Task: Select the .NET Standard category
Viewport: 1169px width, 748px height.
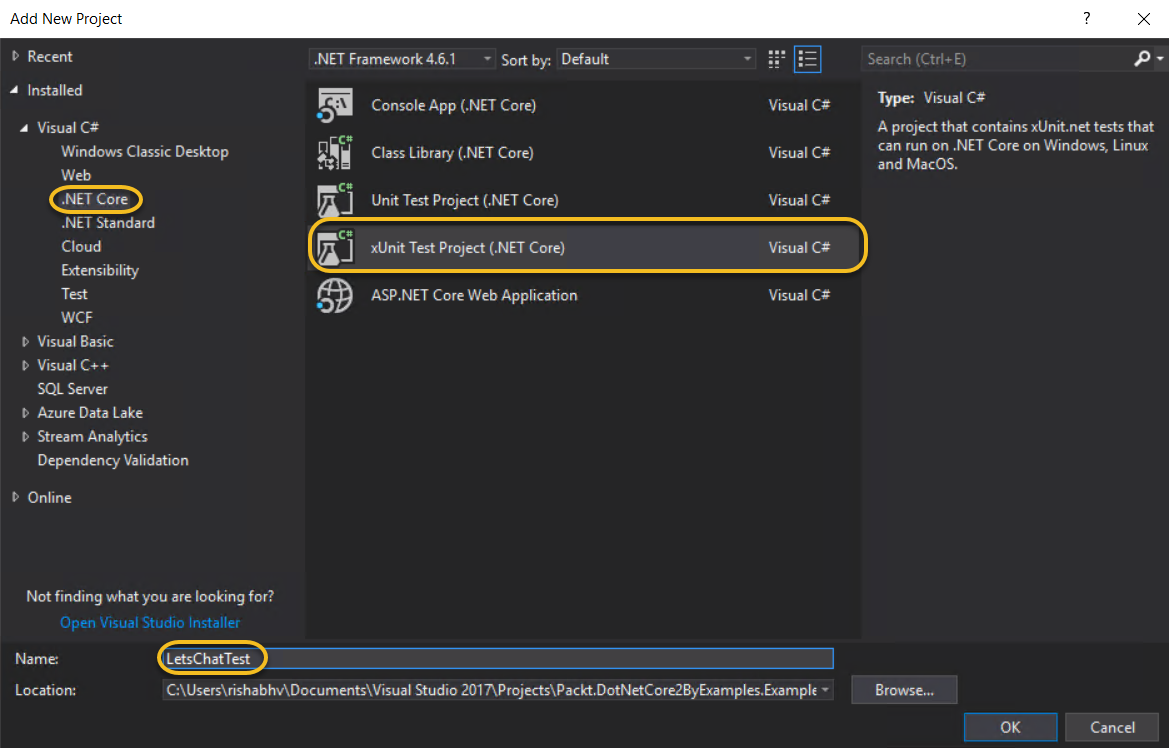Action: point(108,223)
